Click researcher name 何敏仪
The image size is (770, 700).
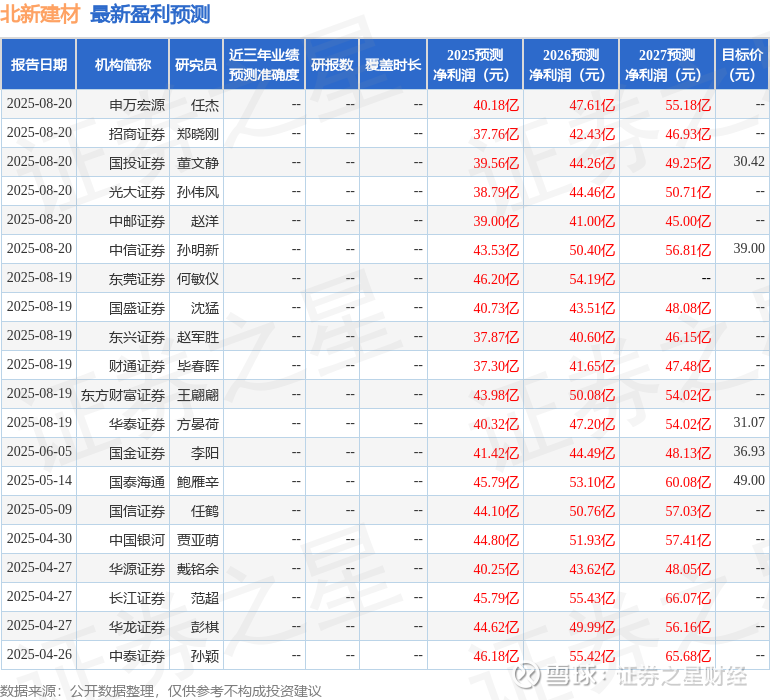coord(198,279)
